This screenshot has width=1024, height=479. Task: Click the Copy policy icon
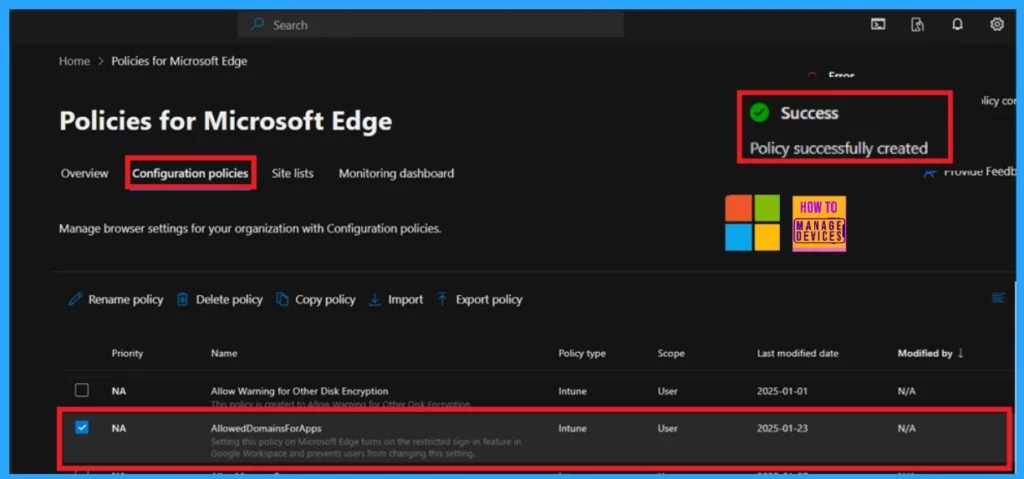coord(282,299)
